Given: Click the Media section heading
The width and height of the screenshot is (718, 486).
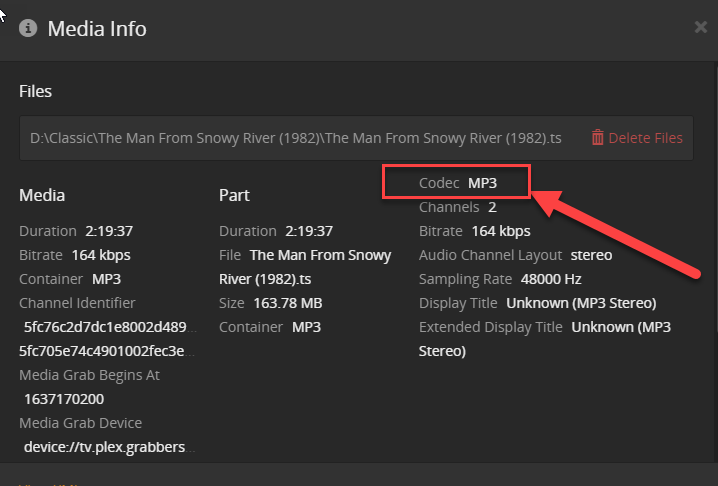Looking at the screenshot, I should point(42,195).
